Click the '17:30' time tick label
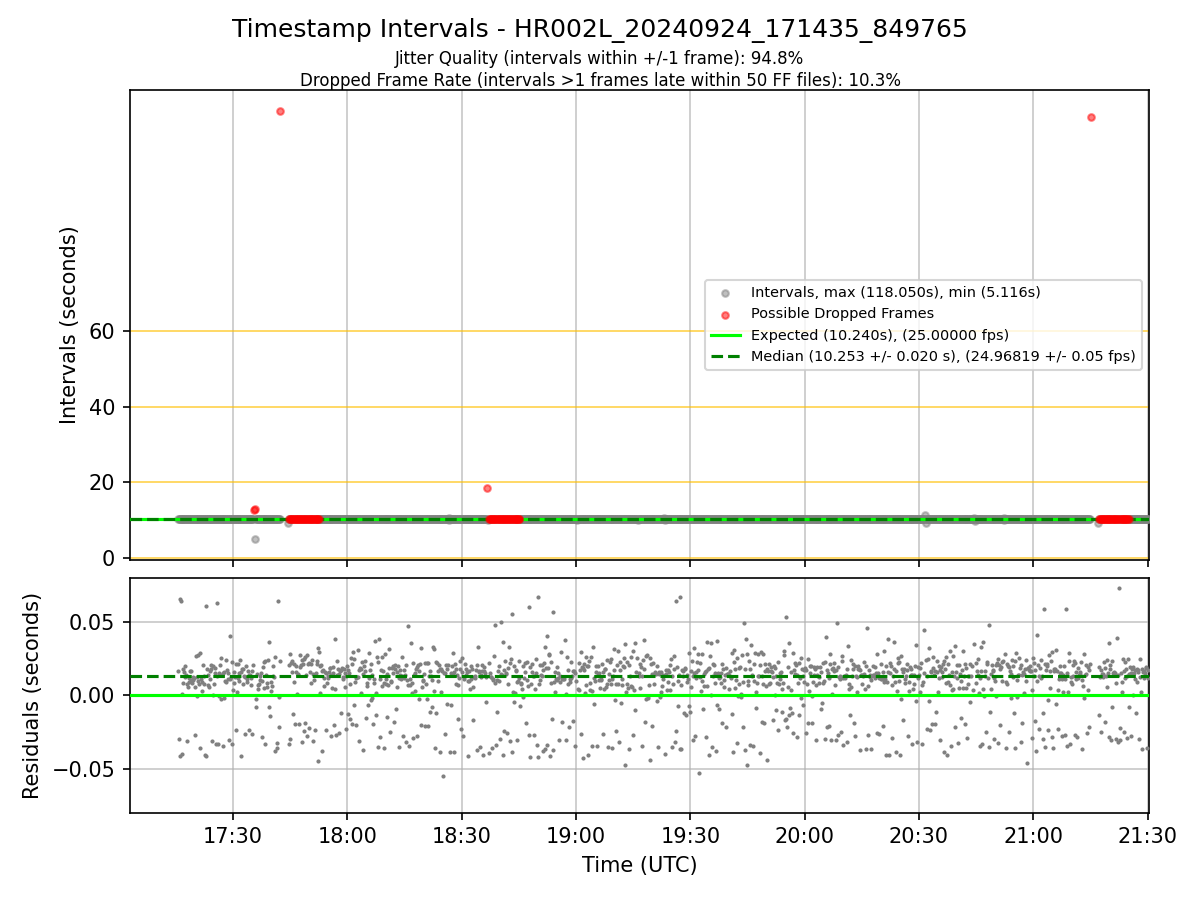Screen dimensions: 1200x900 [233, 835]
